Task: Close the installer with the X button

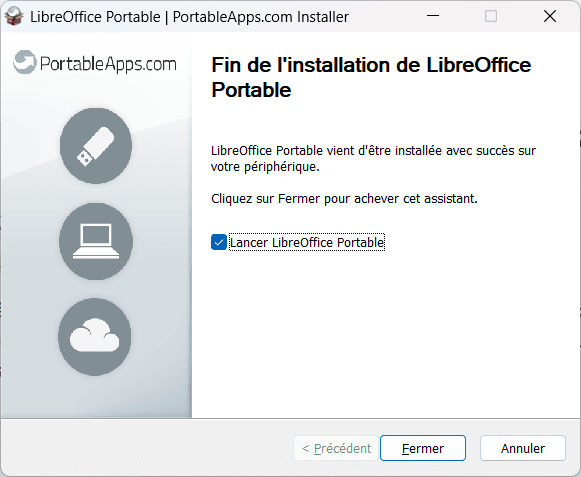Action: (x=550, y=16)
